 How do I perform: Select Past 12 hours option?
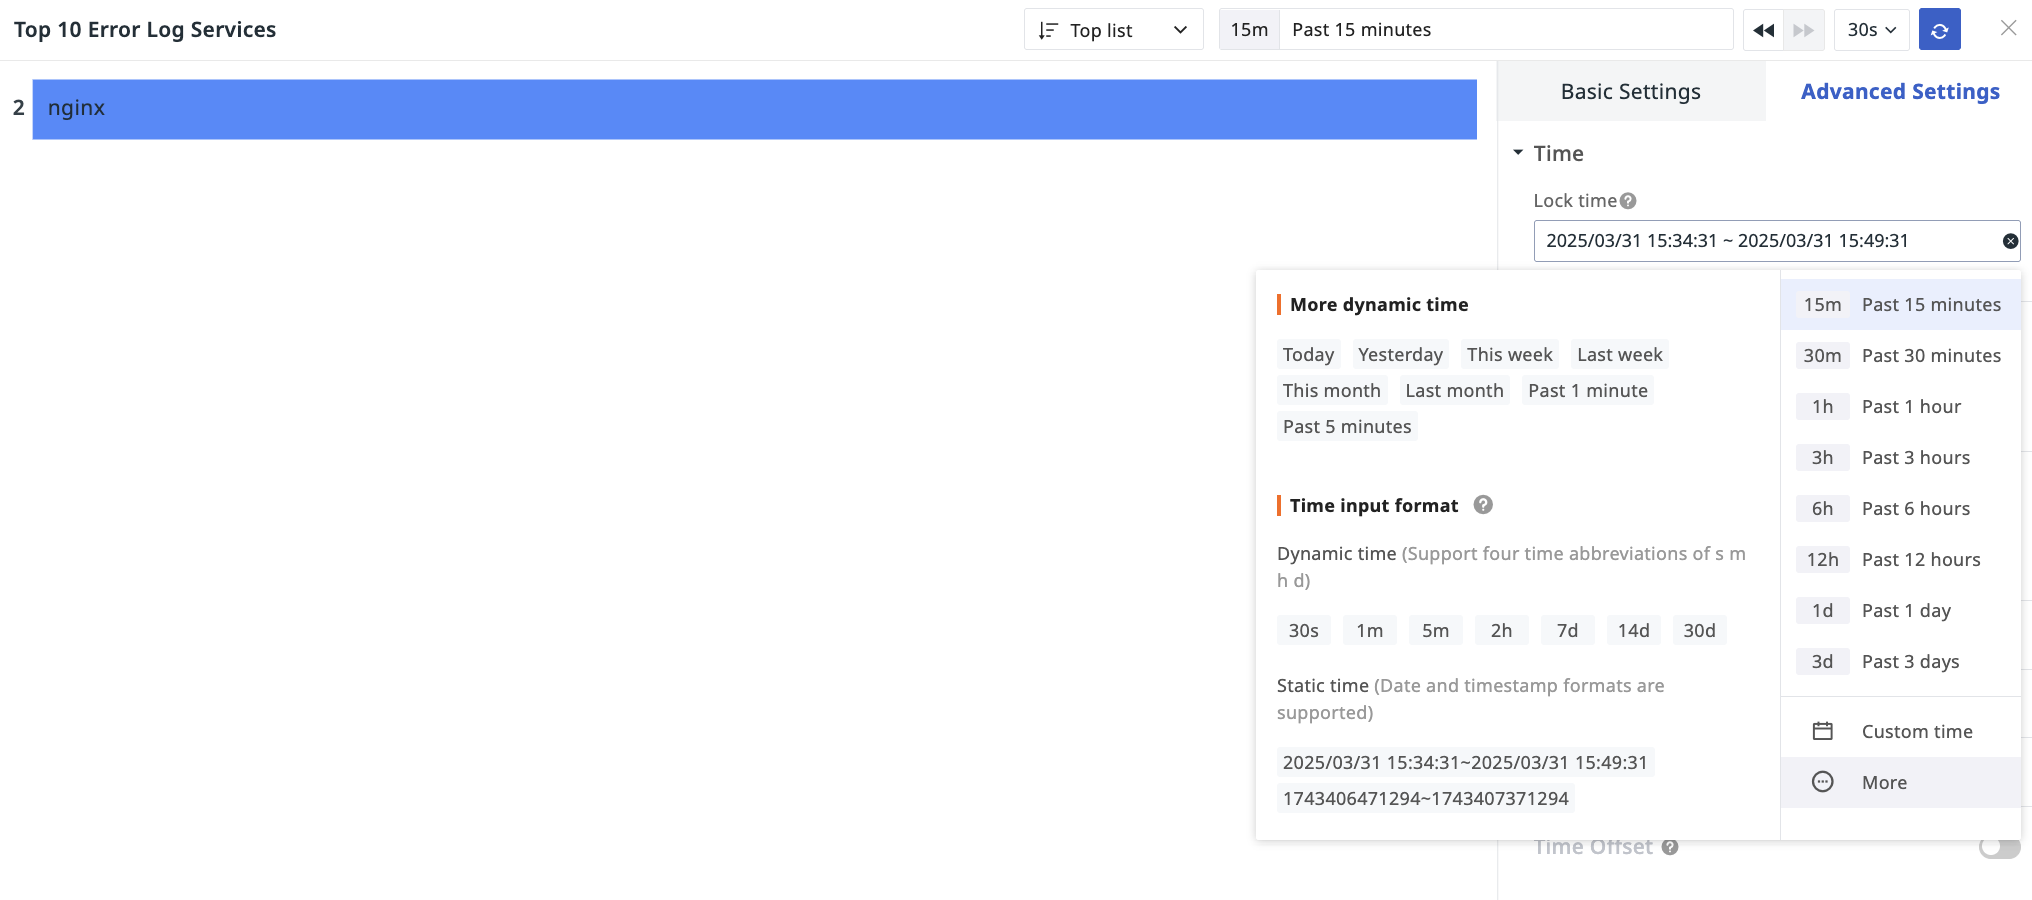[1901, 559]
